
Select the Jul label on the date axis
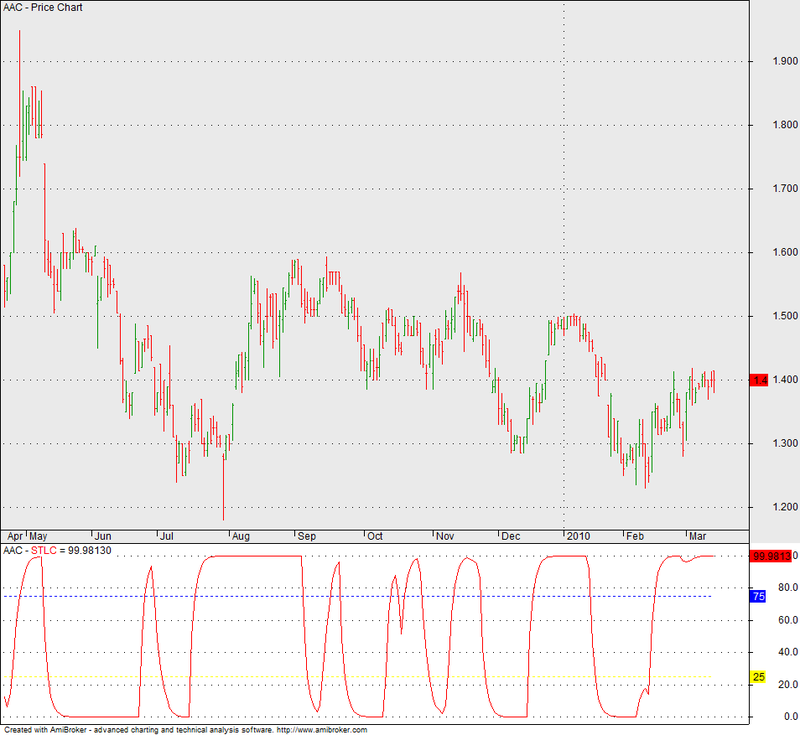pos(167,536)
